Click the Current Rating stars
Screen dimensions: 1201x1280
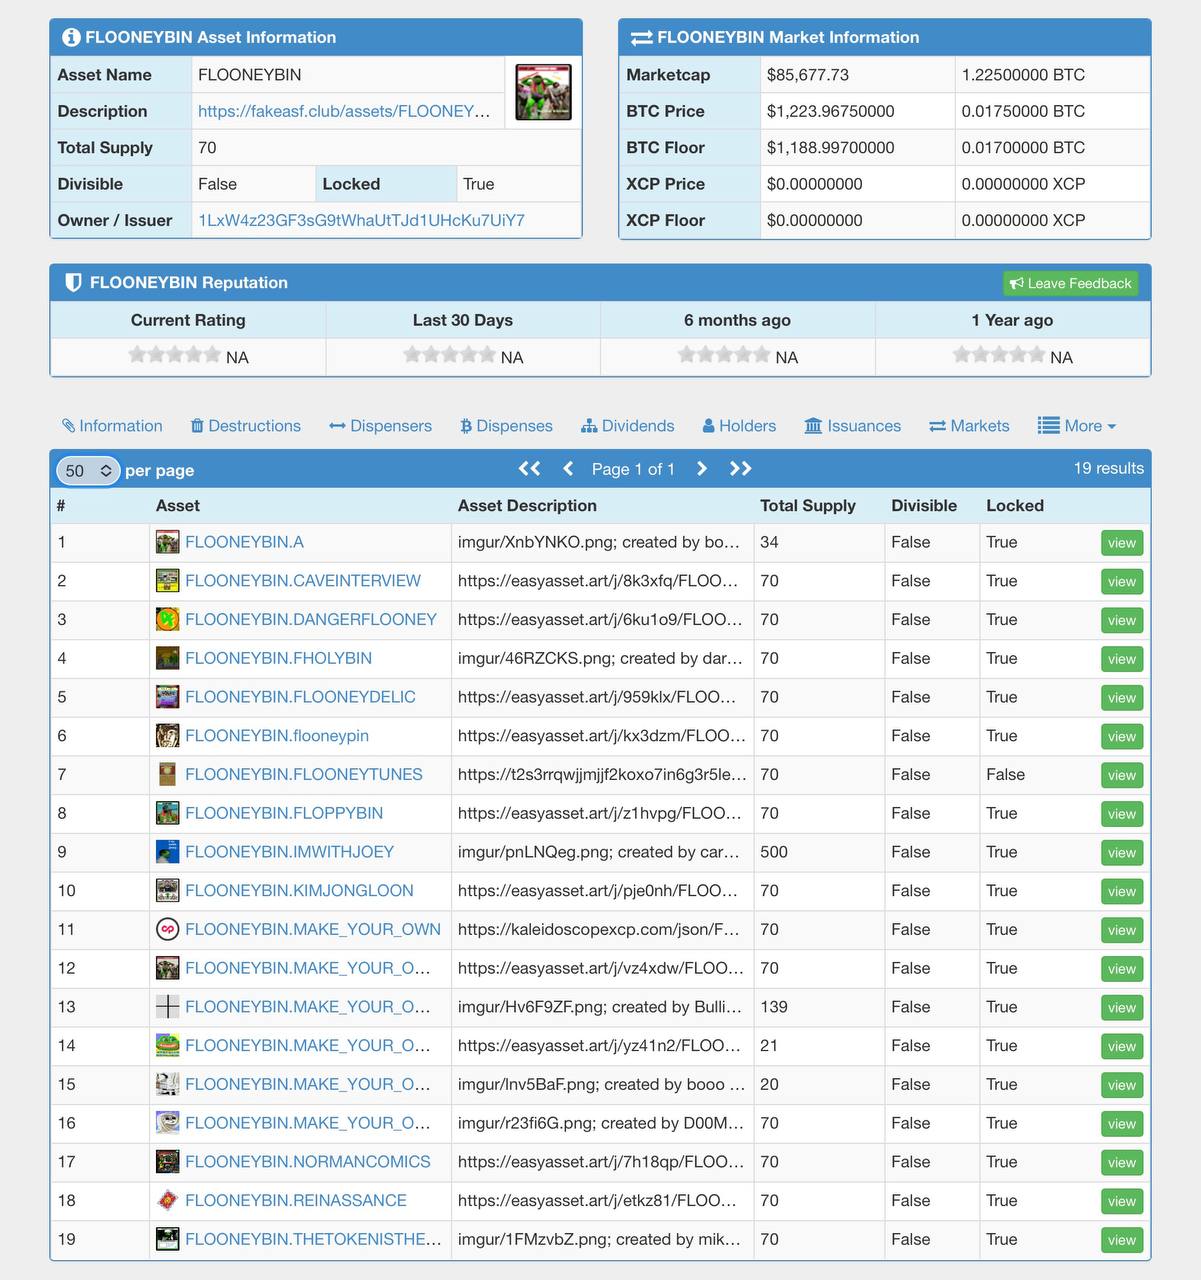(174, 354)
